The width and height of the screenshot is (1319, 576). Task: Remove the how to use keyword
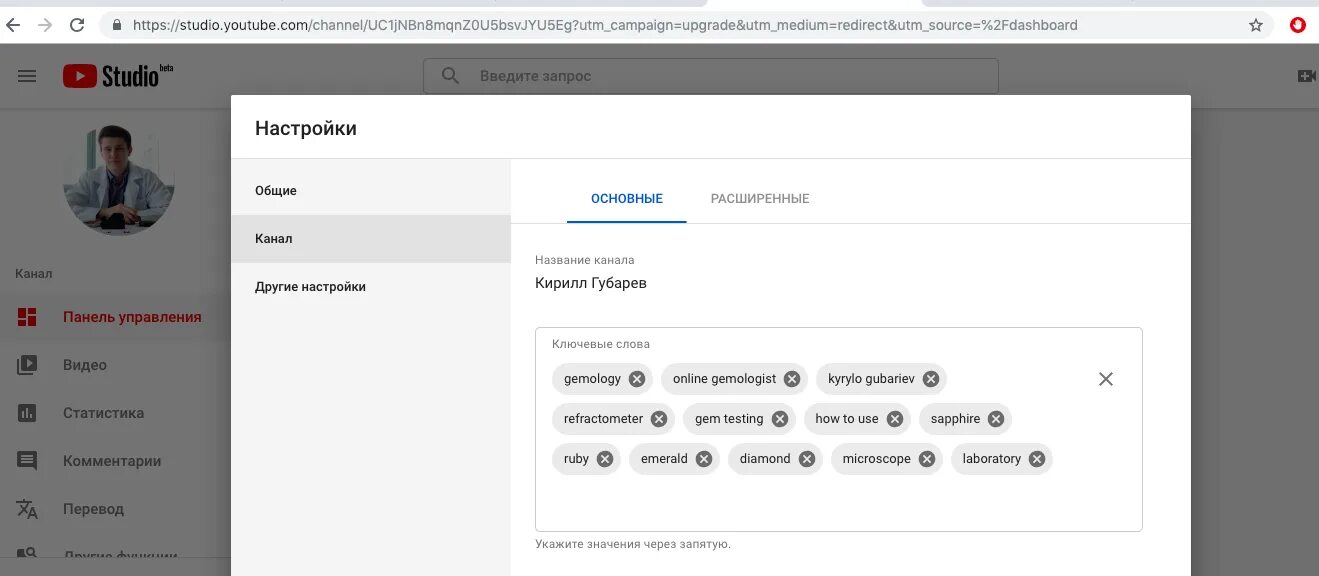895,419
